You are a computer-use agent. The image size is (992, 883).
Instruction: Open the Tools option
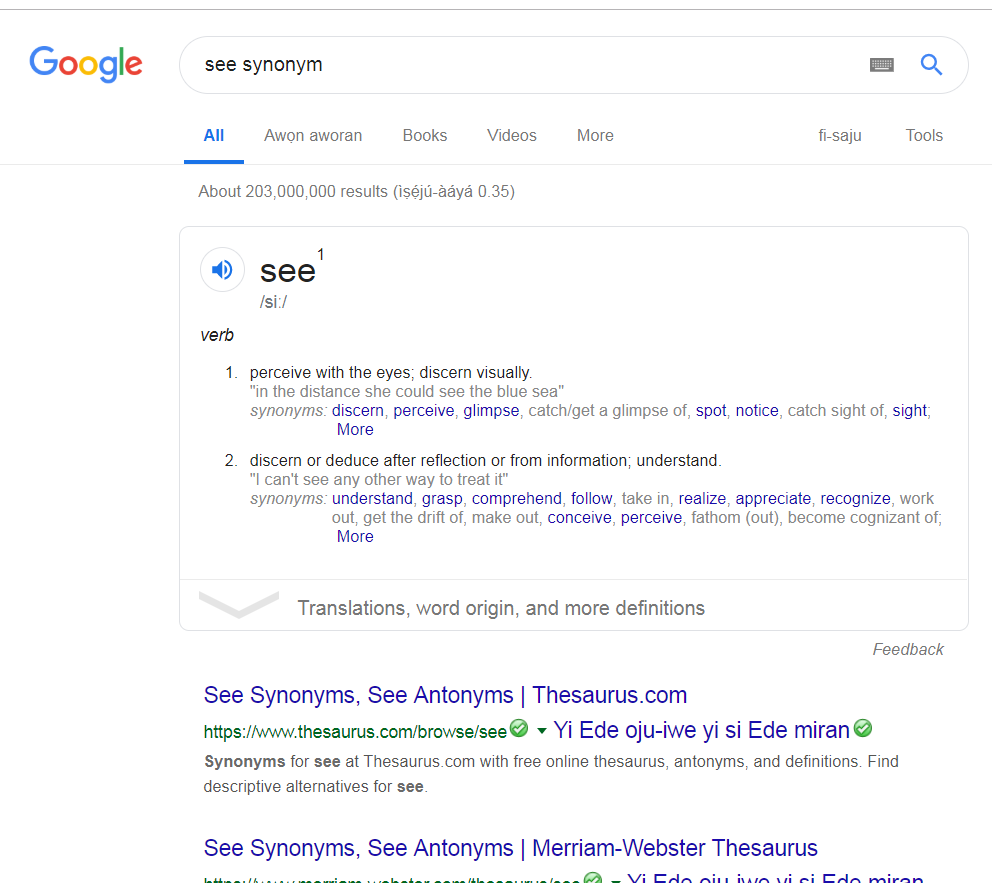924,135
